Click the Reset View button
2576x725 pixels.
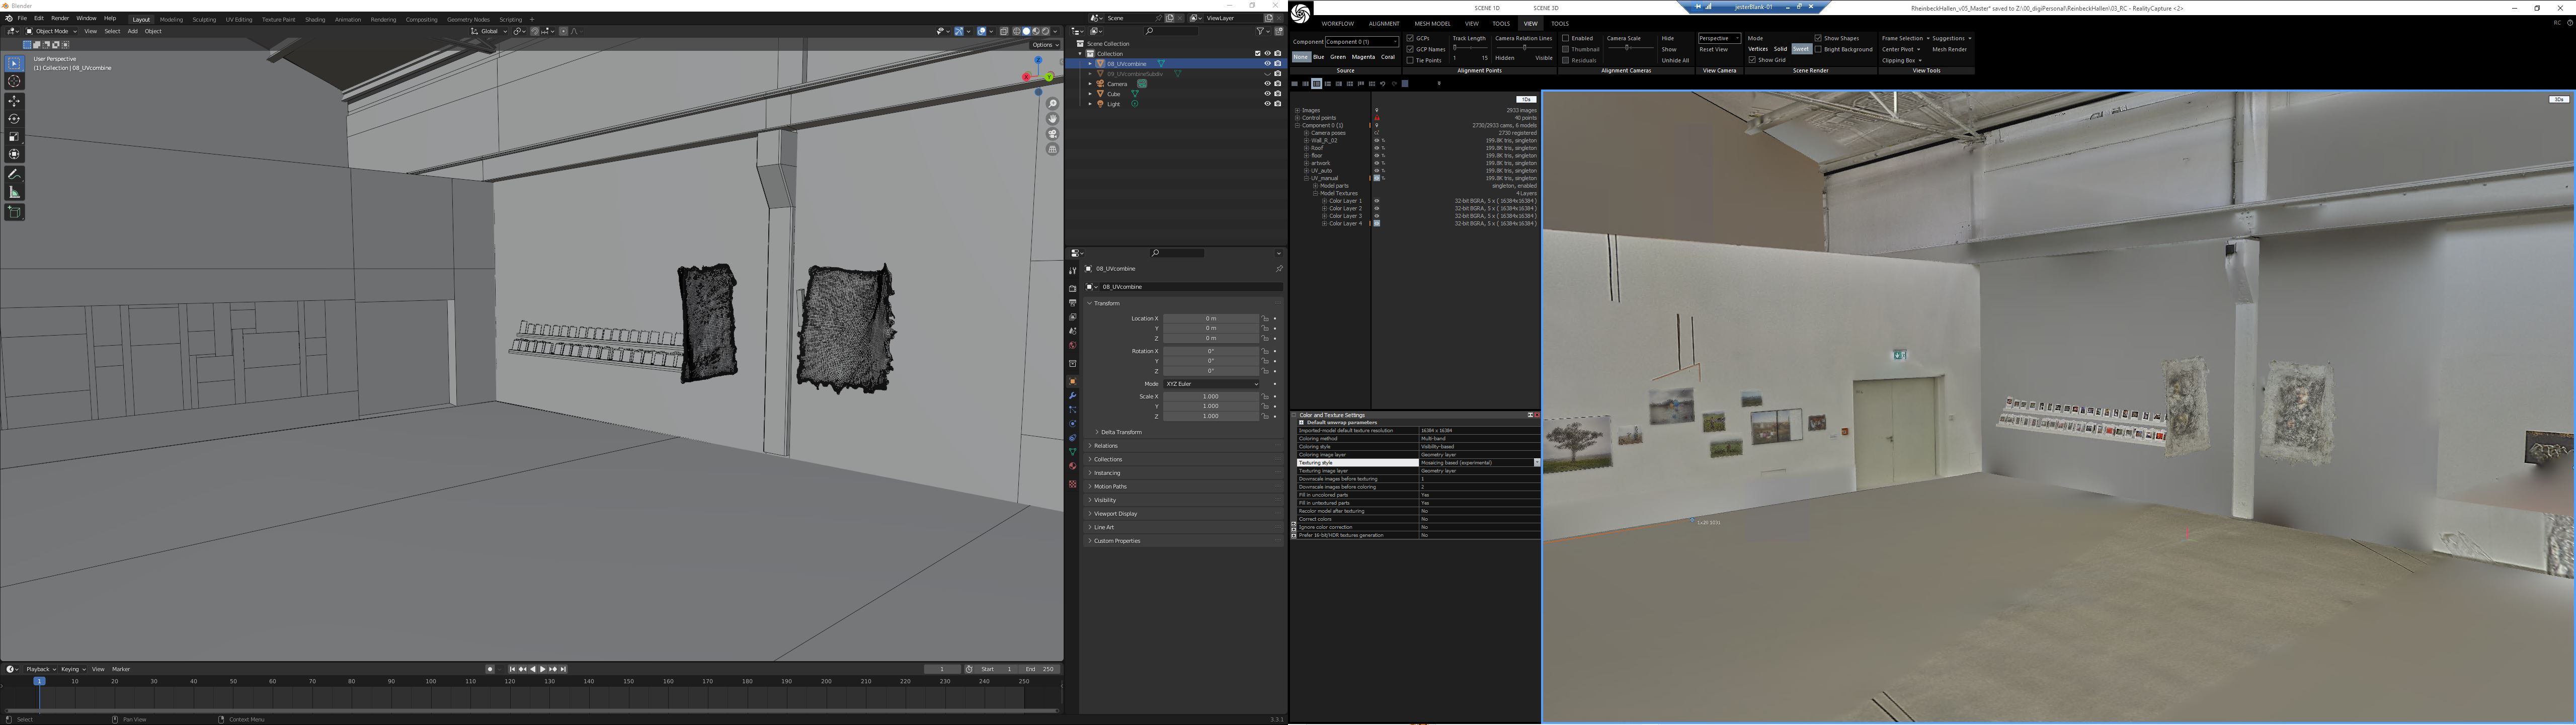pyautogui.click(x=1713, y=49)
